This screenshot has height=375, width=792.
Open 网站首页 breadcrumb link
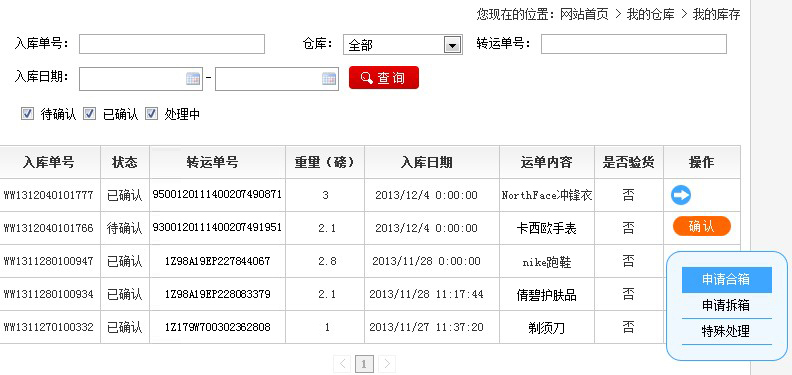(x=584, y=15)
